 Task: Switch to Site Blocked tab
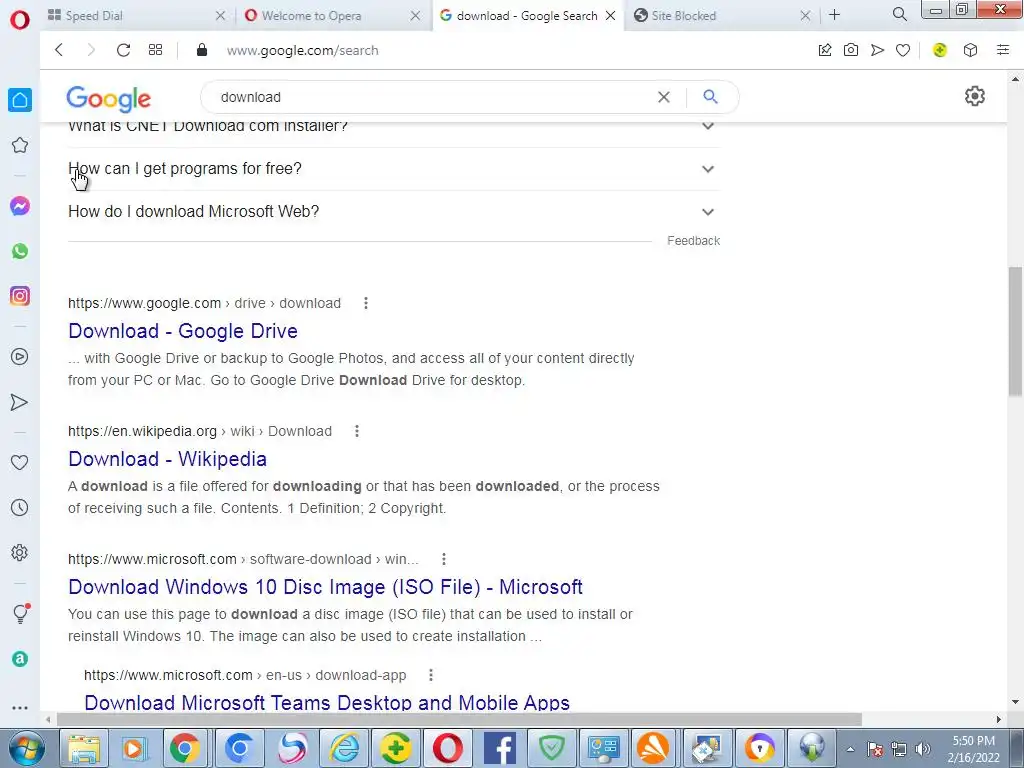[x=722, y=15]
